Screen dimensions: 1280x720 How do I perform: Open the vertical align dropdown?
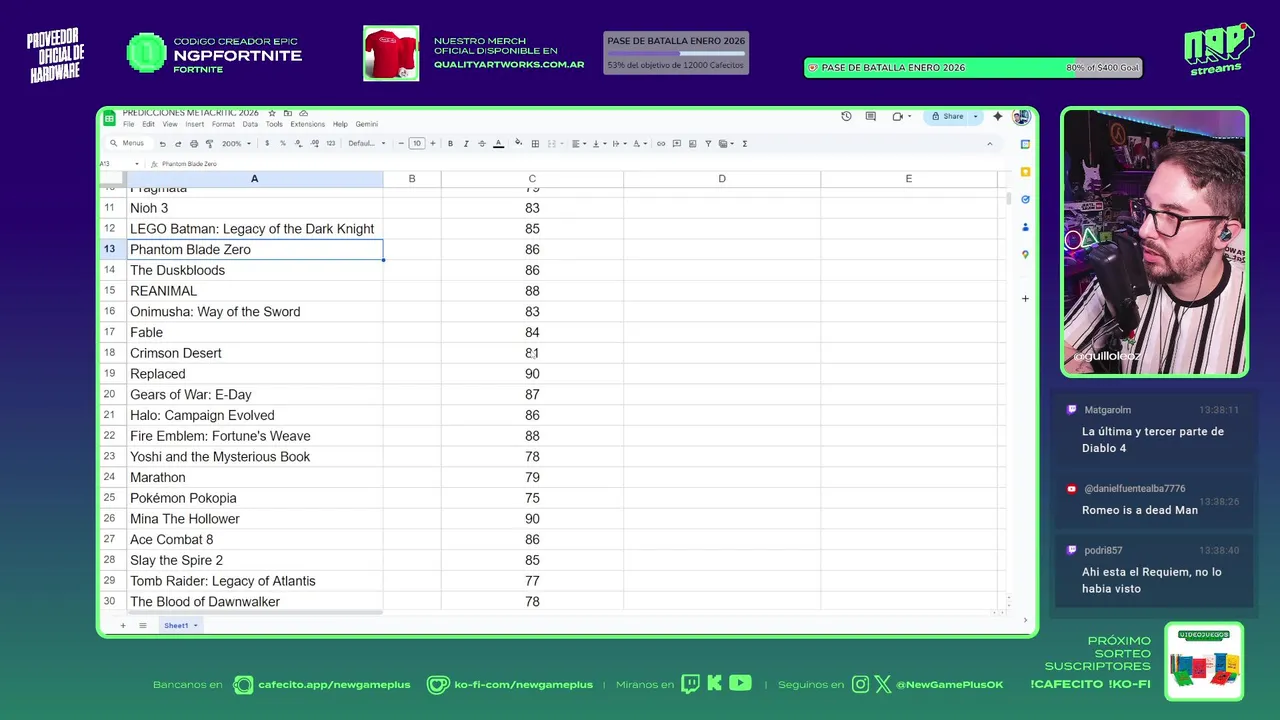point(599,143)
